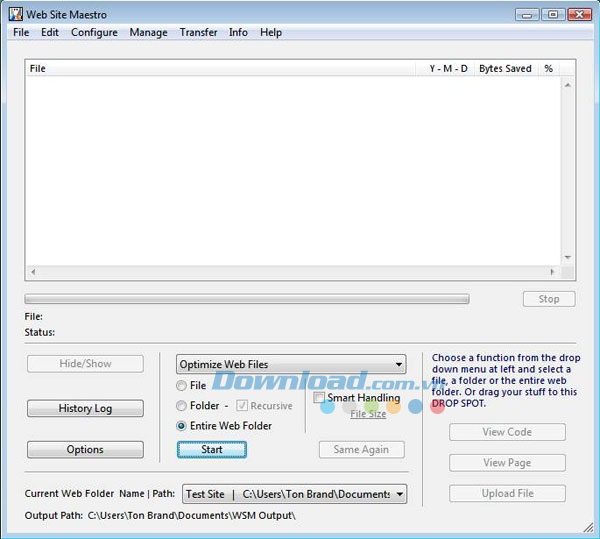Click the Stop button
The image size is (600, 539).
[x=549, y=299]
